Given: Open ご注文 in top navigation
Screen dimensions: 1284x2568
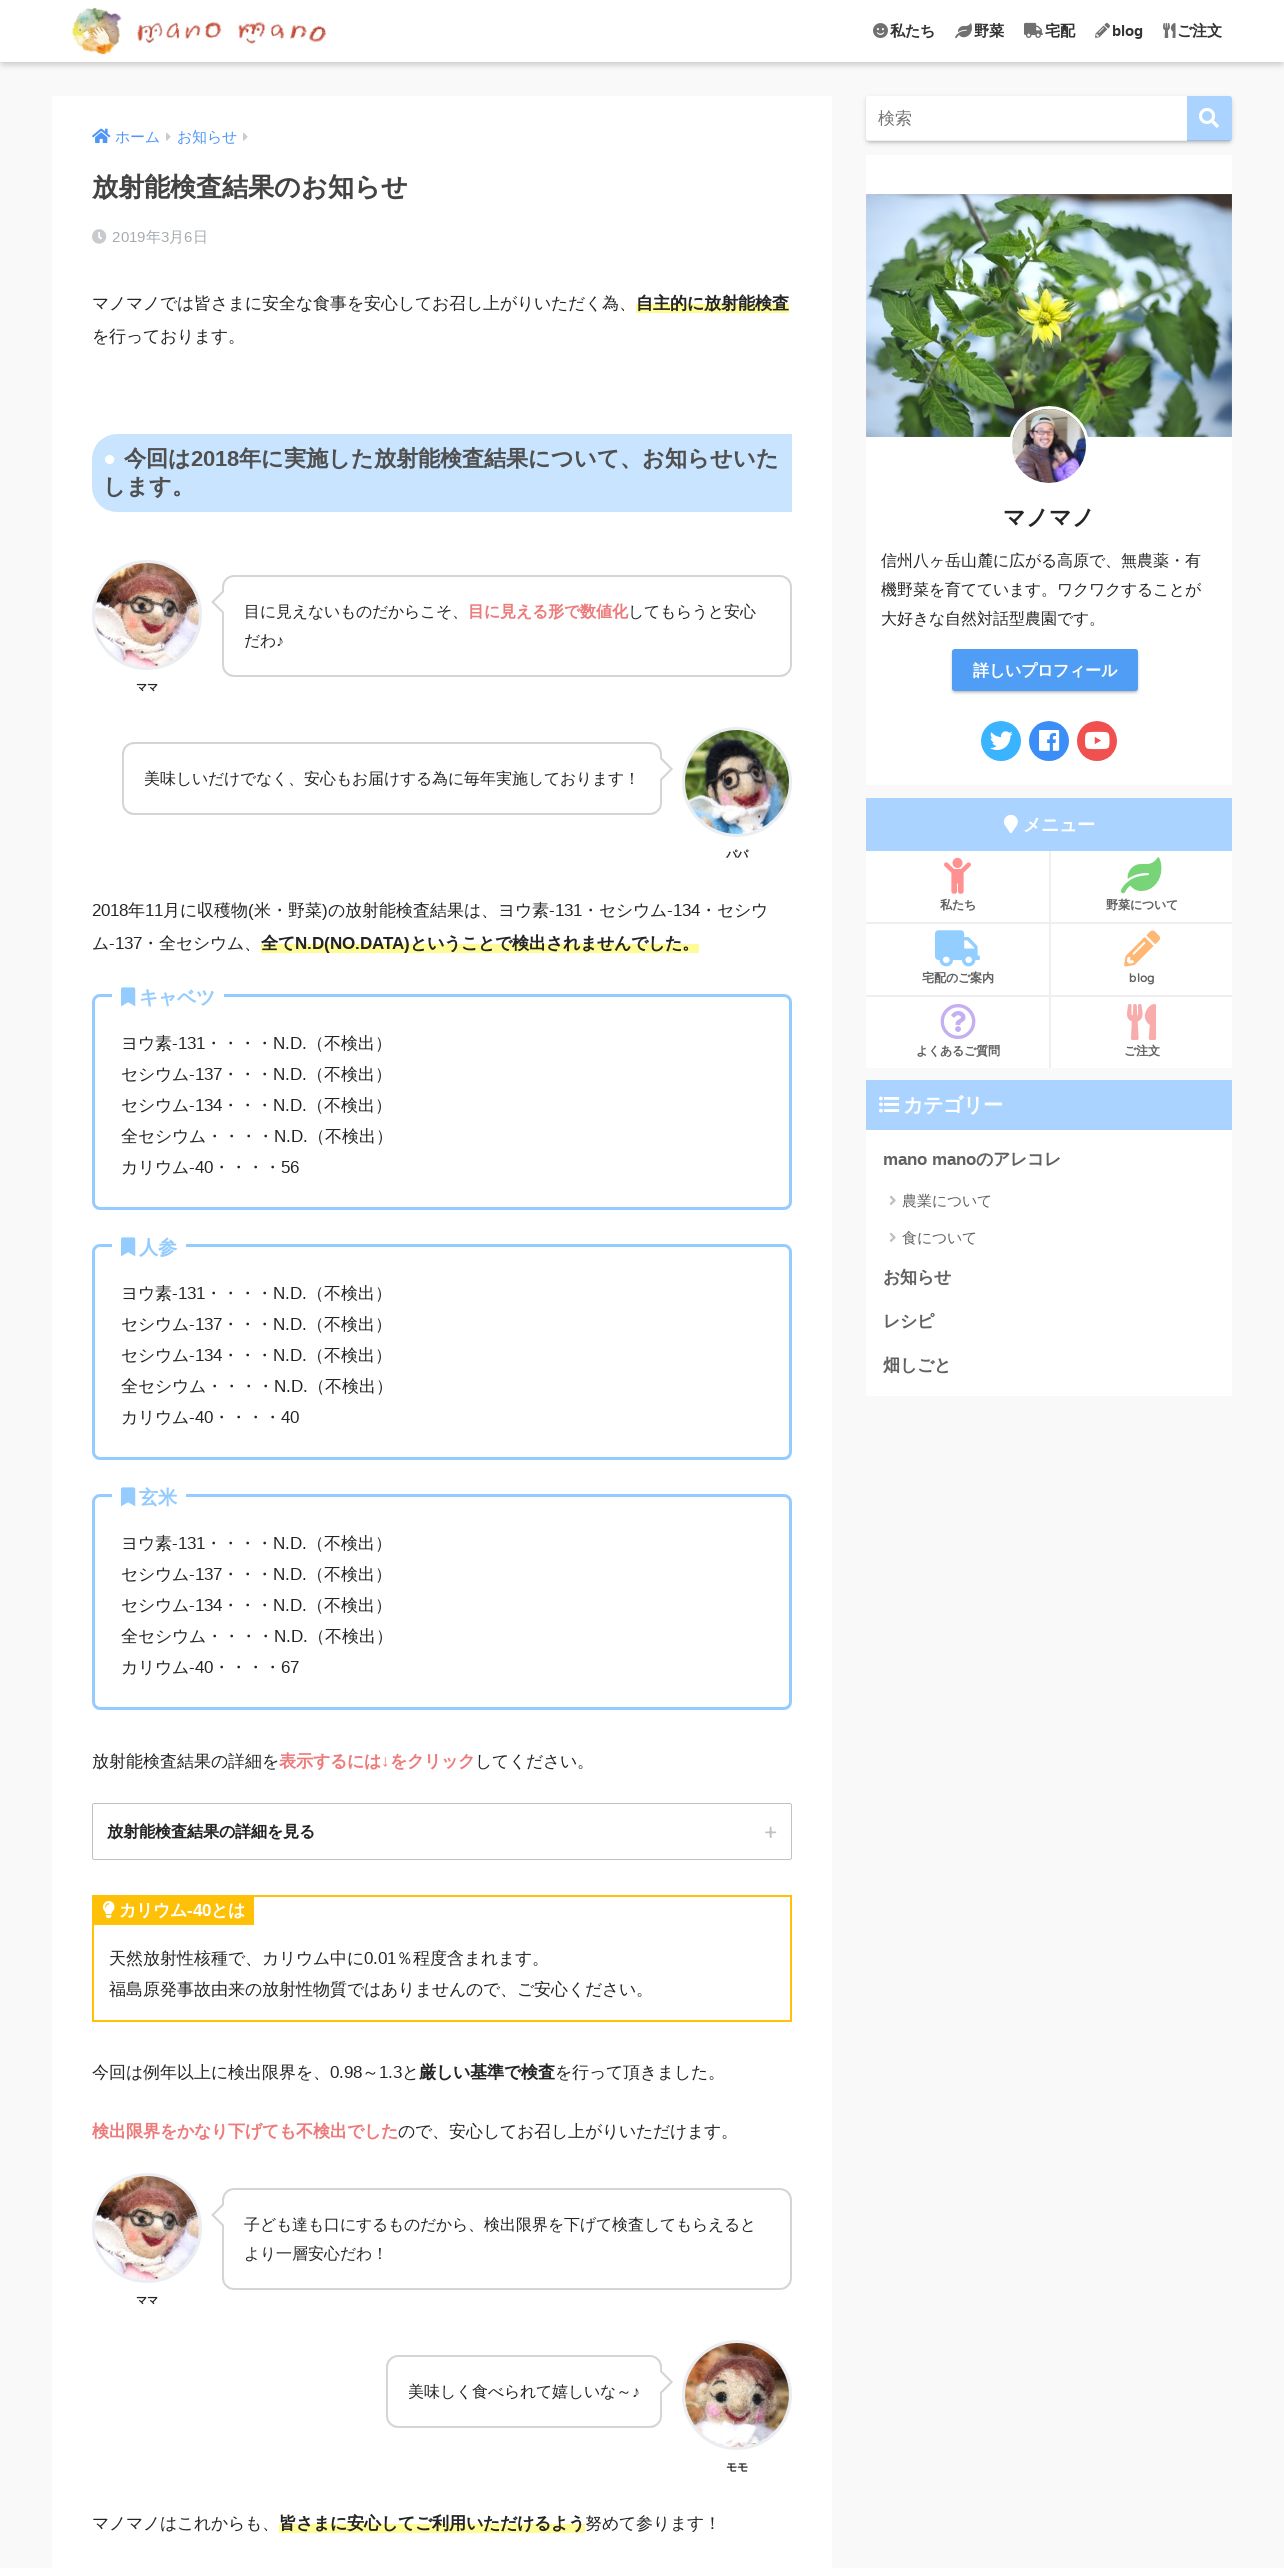Looking at the screenshot, I should [x=1191, y=31].
